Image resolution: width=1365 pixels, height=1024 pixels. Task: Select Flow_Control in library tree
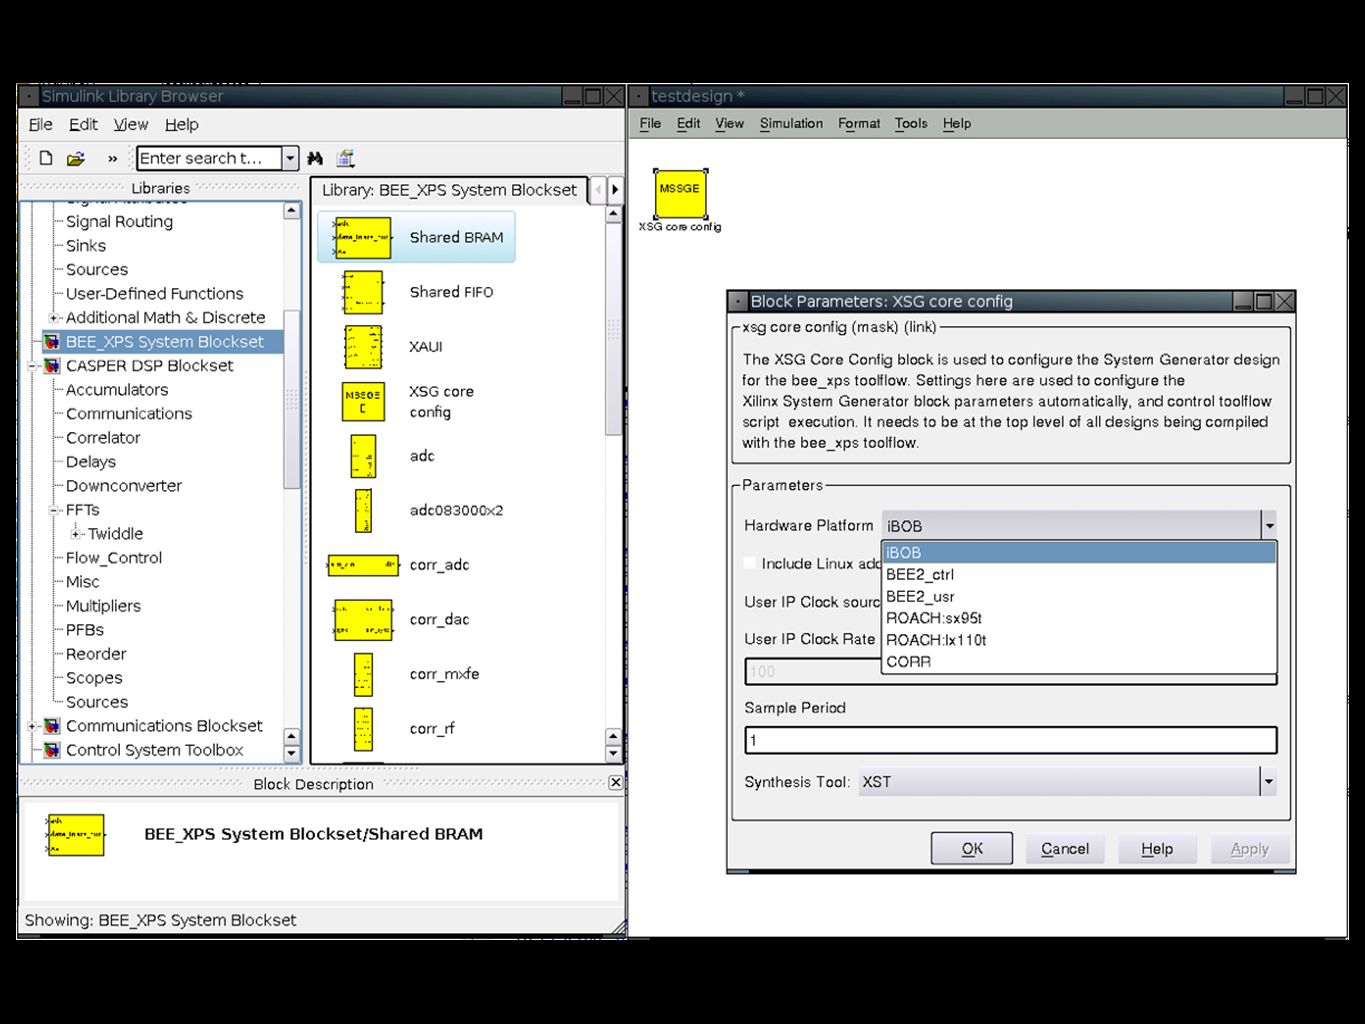pyautogui.click(x=114, y=558)
